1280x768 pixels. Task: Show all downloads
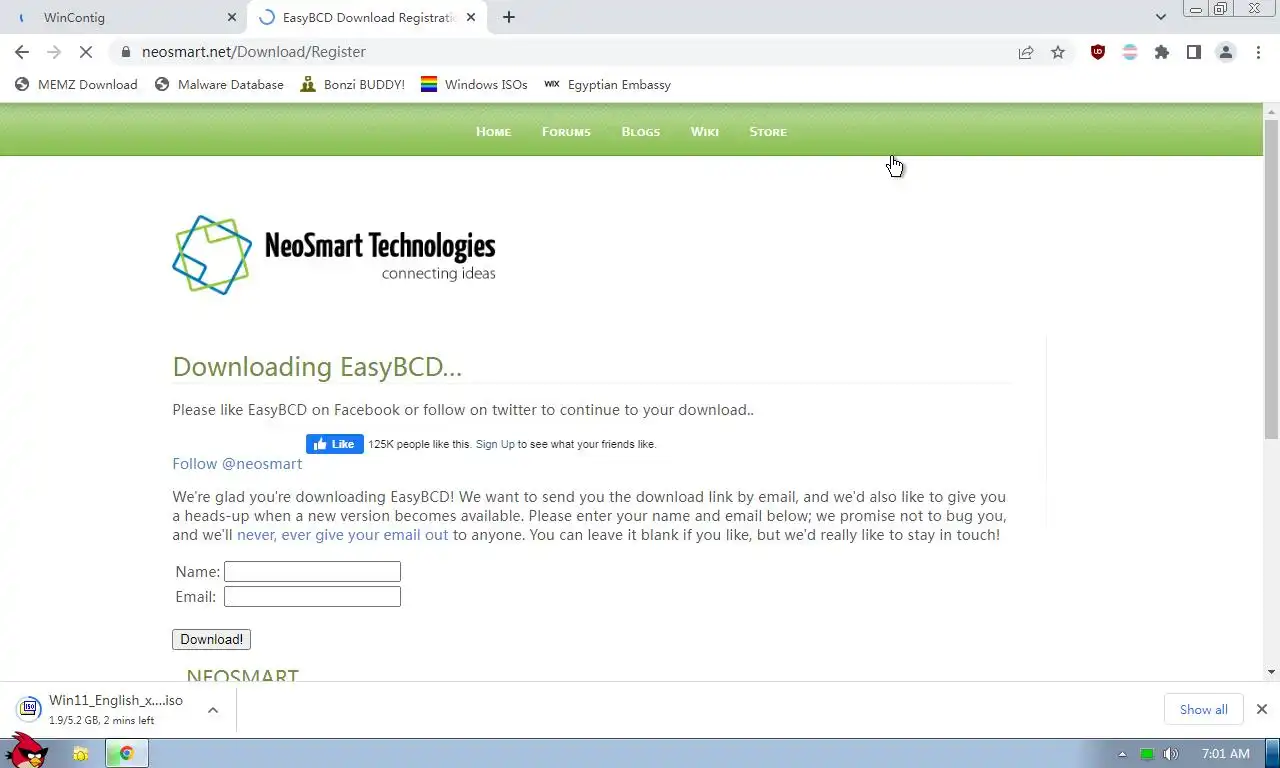(x=1203, y=710)
